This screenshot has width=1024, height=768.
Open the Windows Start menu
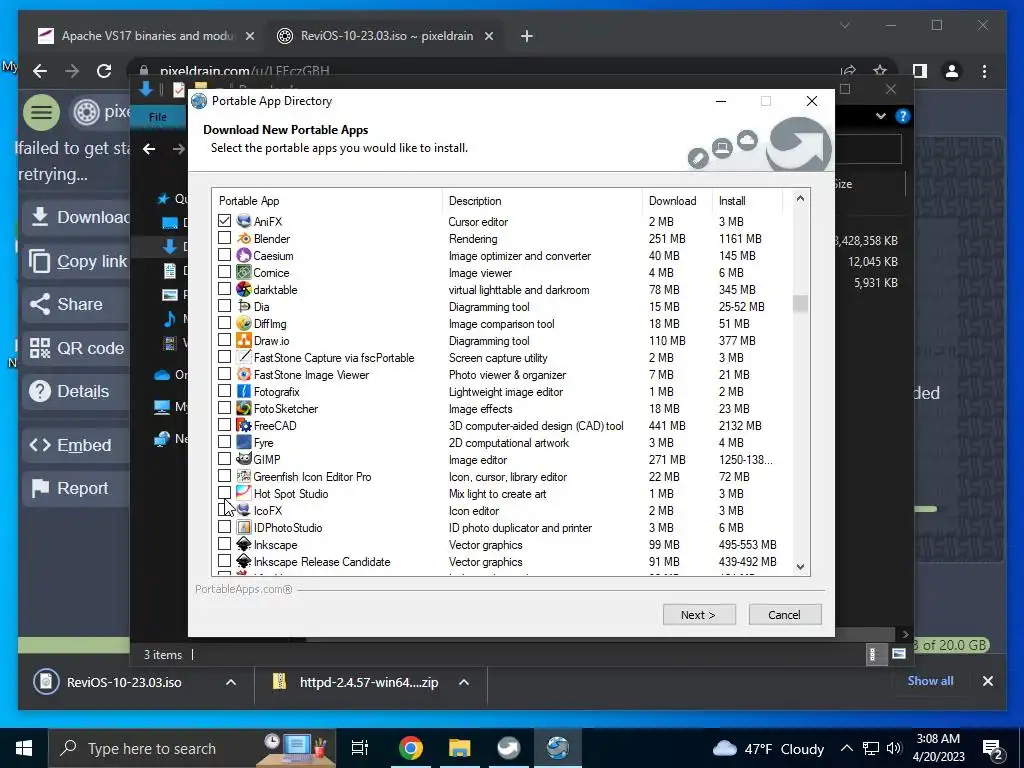(x=24, y=748)
